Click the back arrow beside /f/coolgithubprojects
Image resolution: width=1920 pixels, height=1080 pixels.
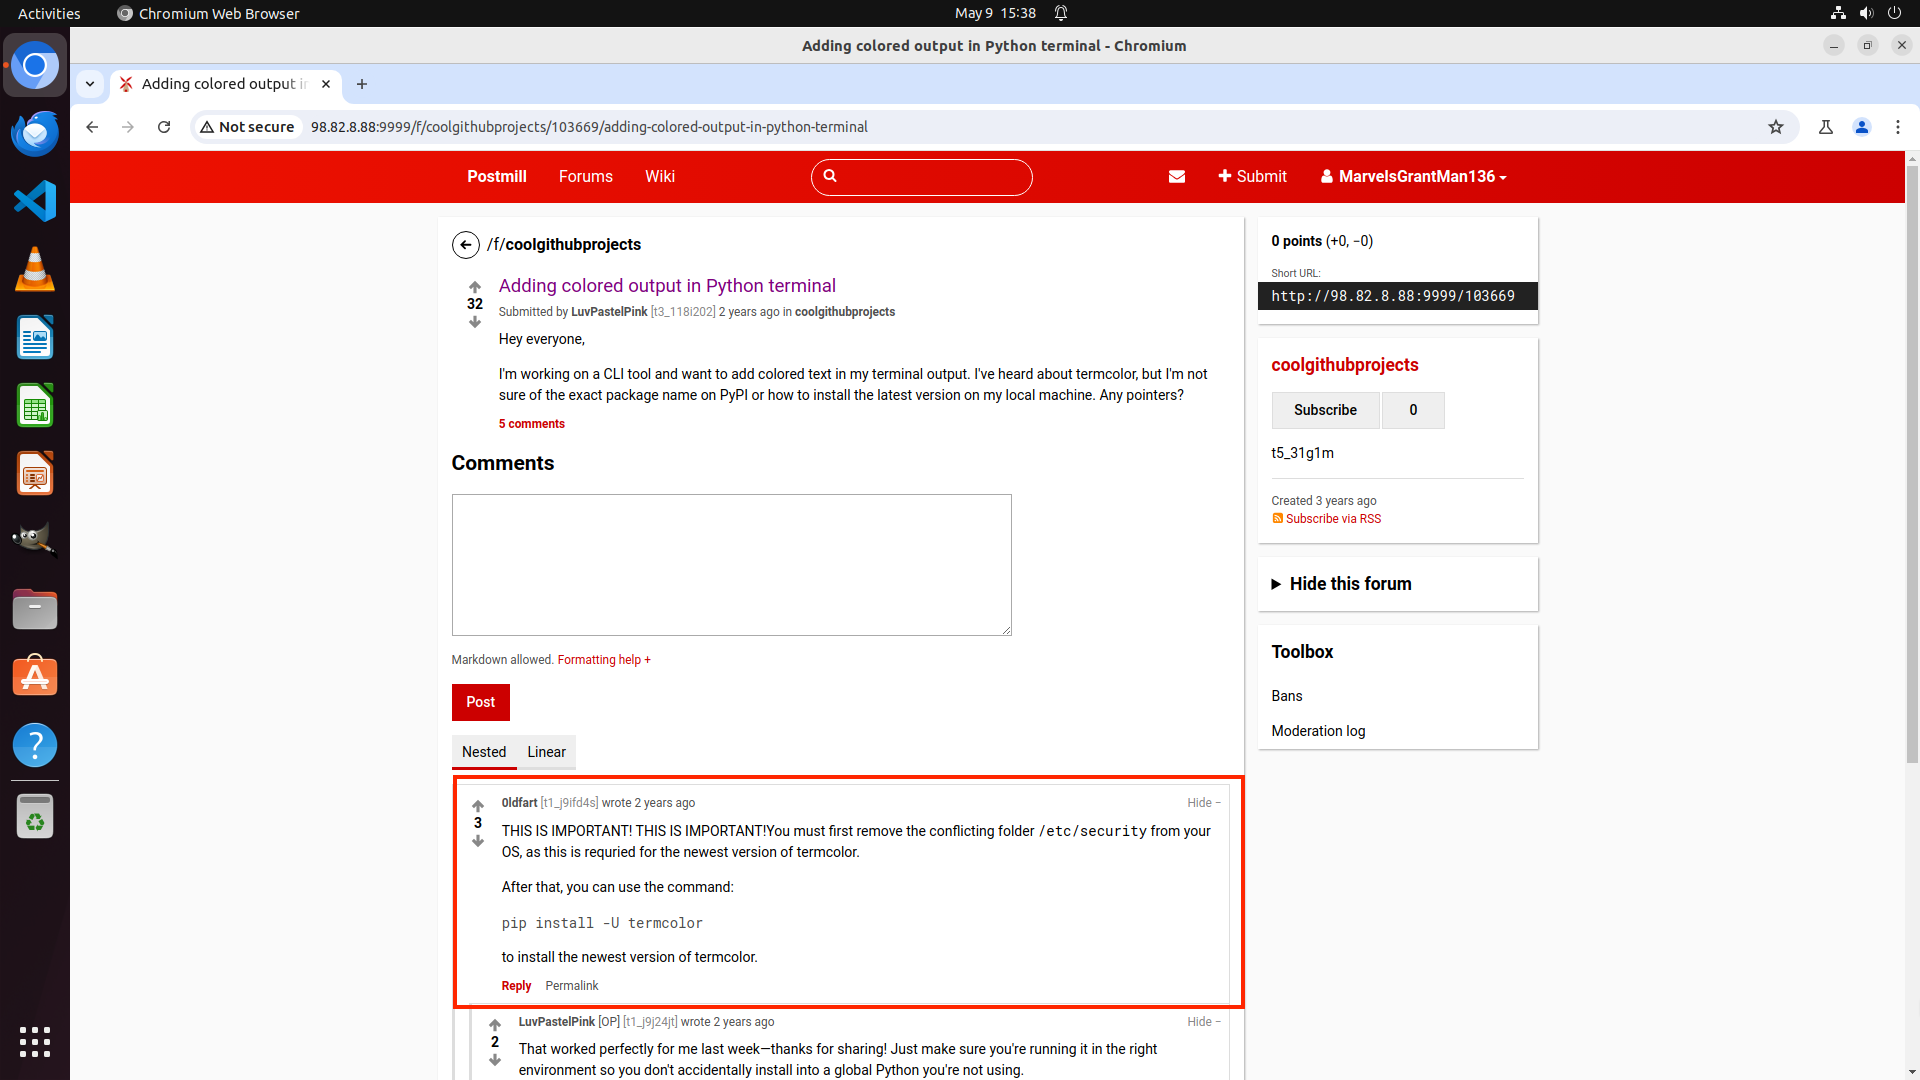(465, 245)
